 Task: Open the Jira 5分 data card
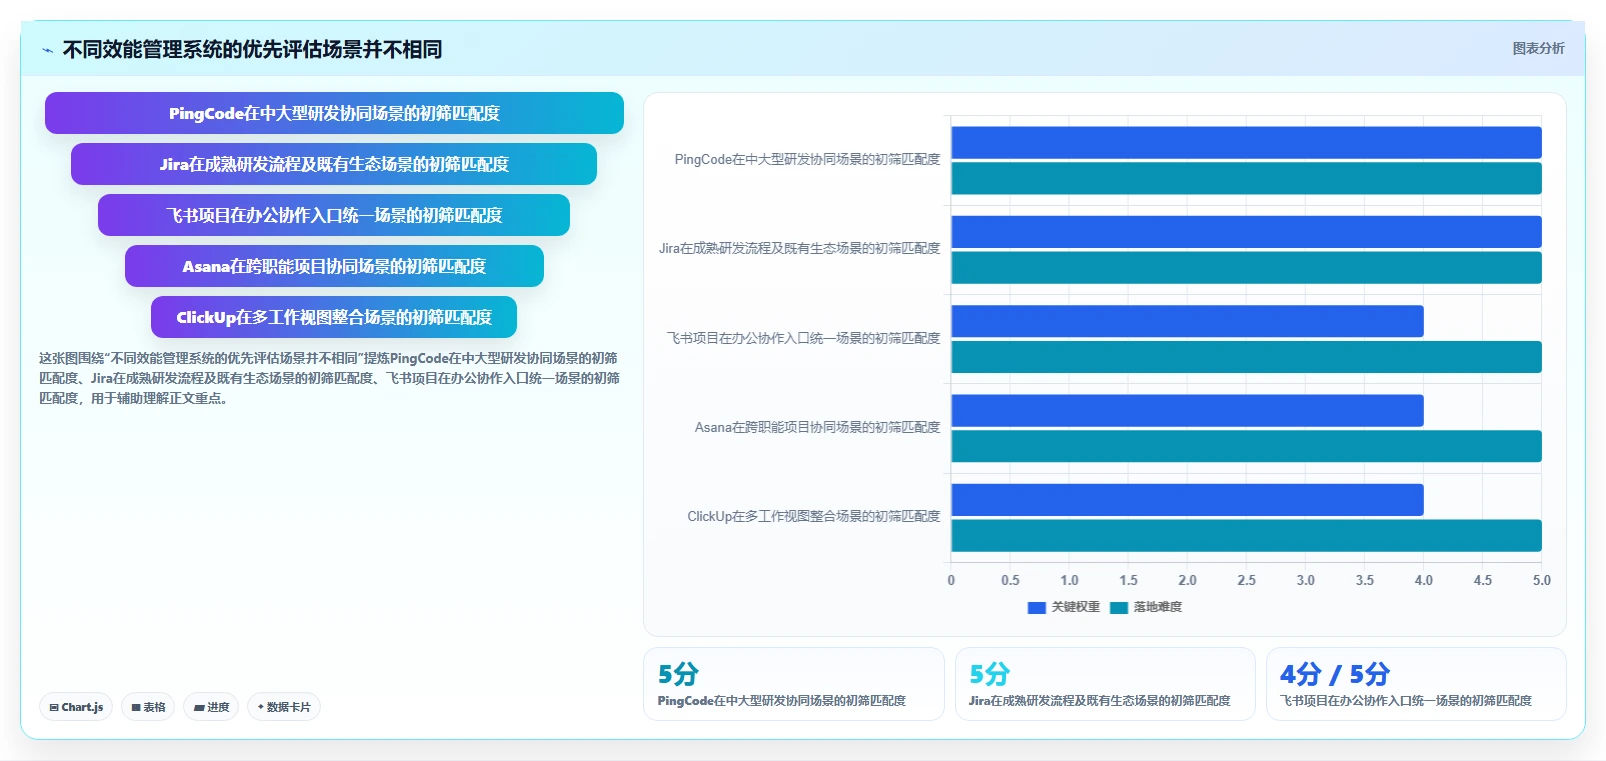(x=1105, y=684)
